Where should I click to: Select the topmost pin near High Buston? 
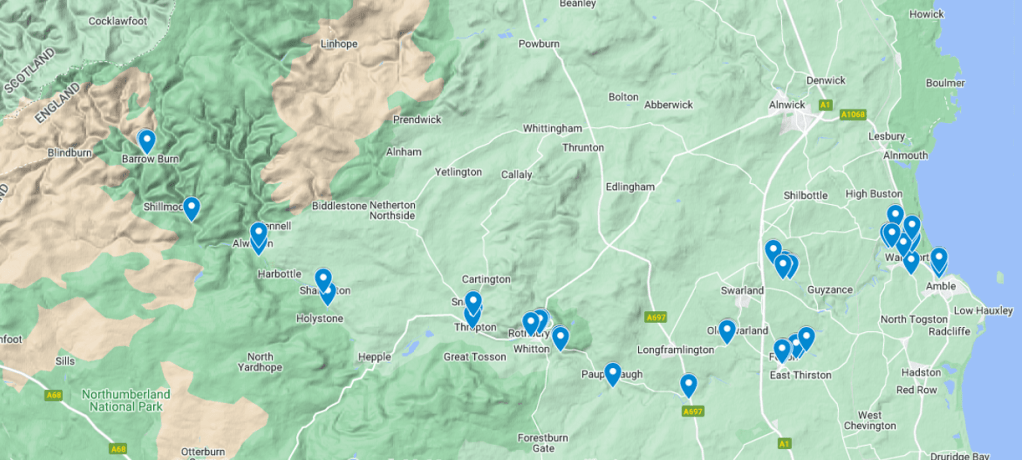coord(896,216)
